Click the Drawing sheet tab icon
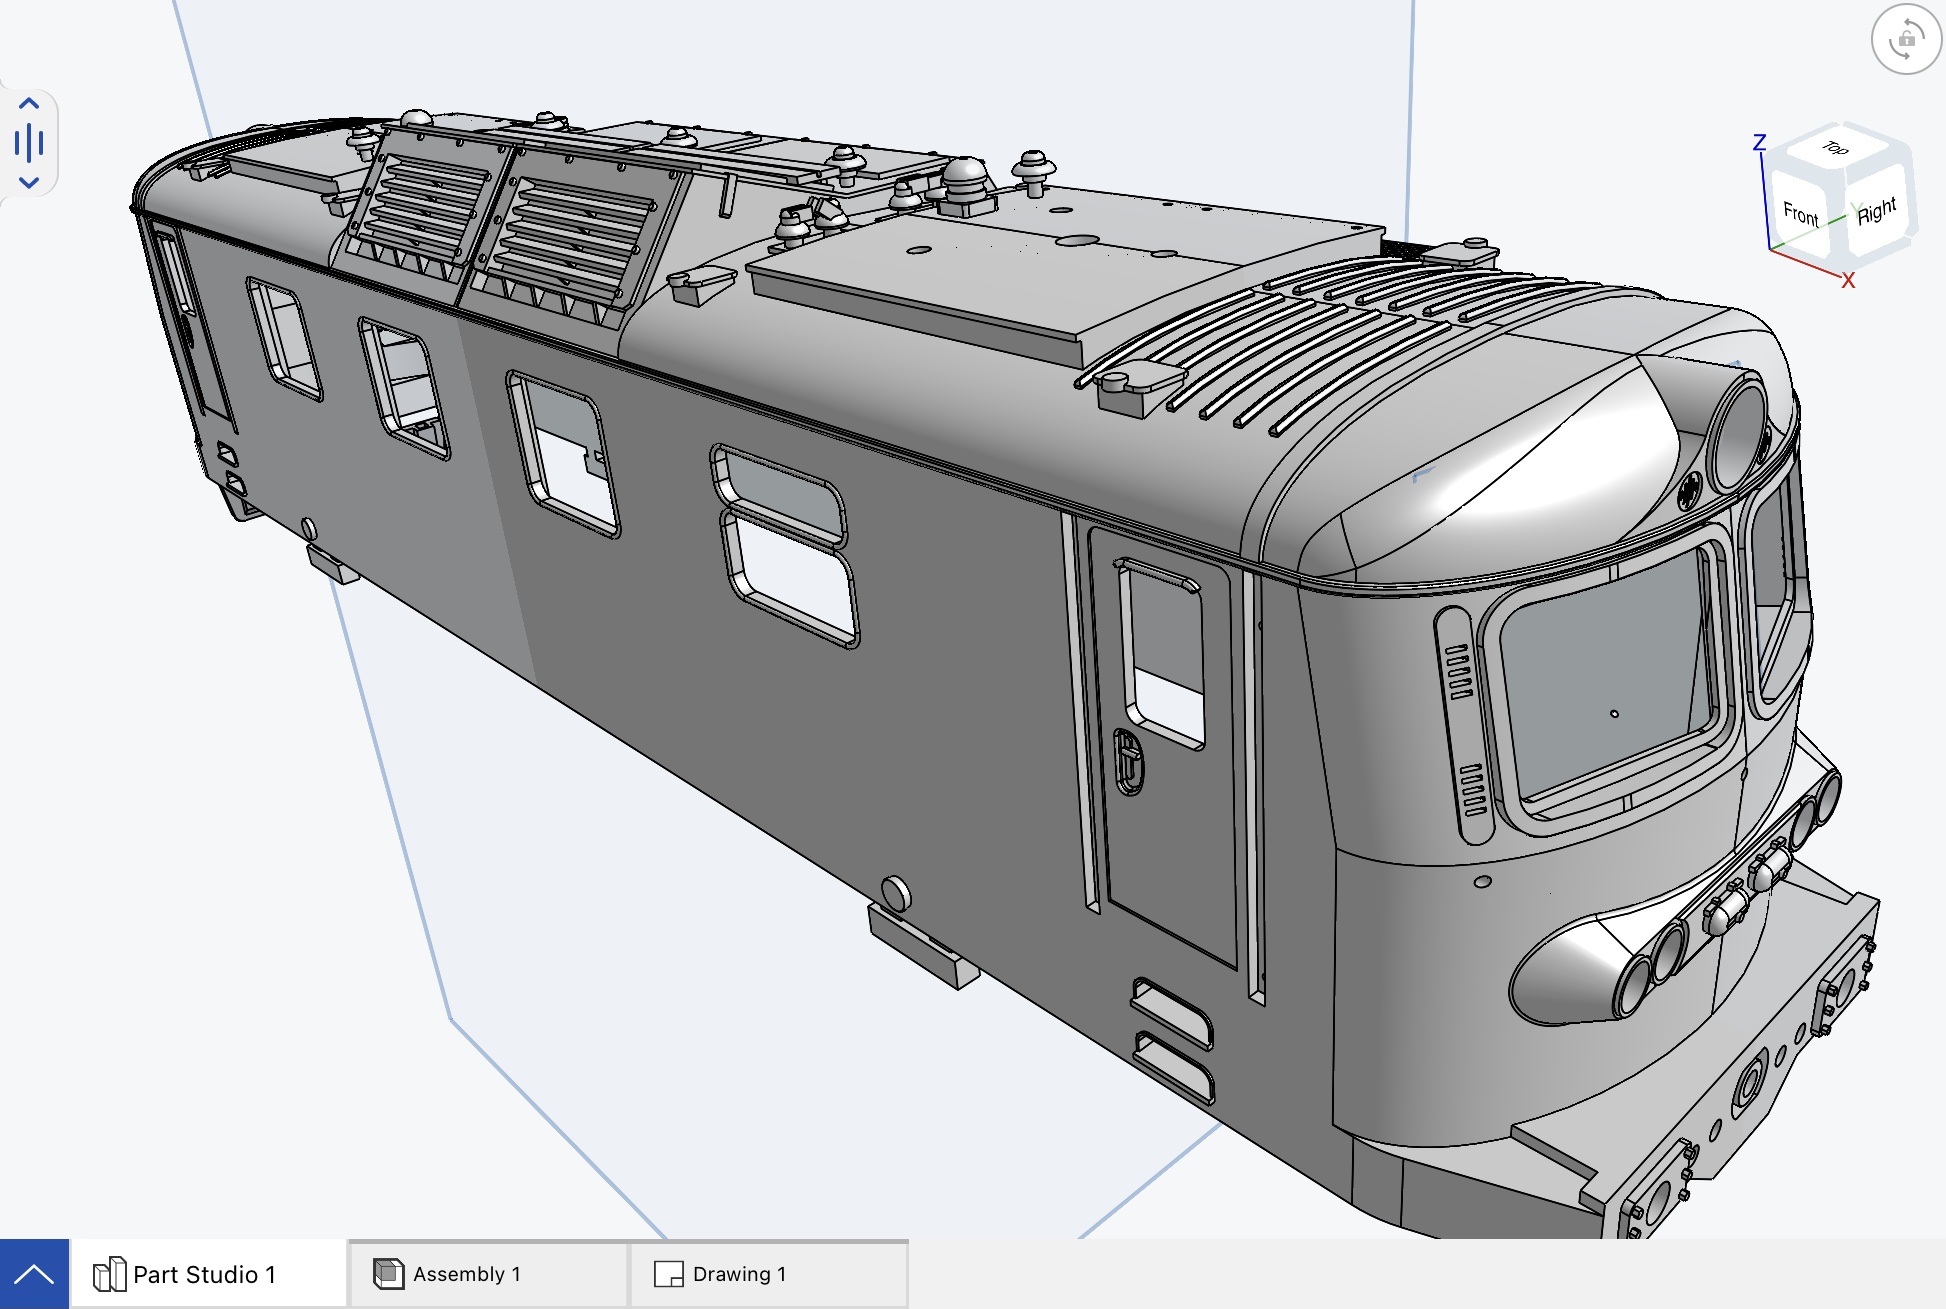The height and width of the screenshot is (1309, 1946). point(668,1274)
